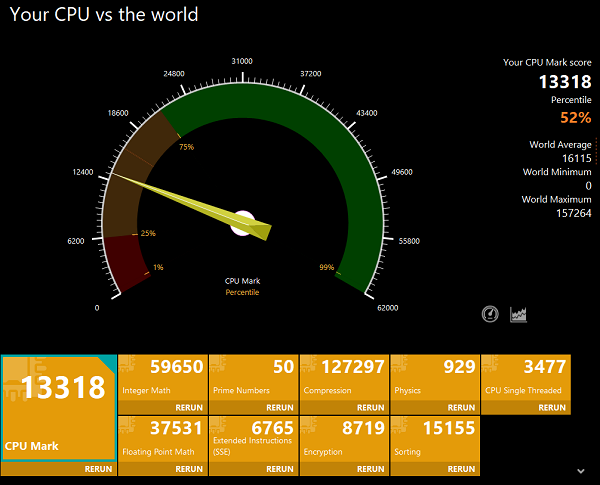Open the Integer Math 59650 tile

pyautogui.click(x=163, y=378)
